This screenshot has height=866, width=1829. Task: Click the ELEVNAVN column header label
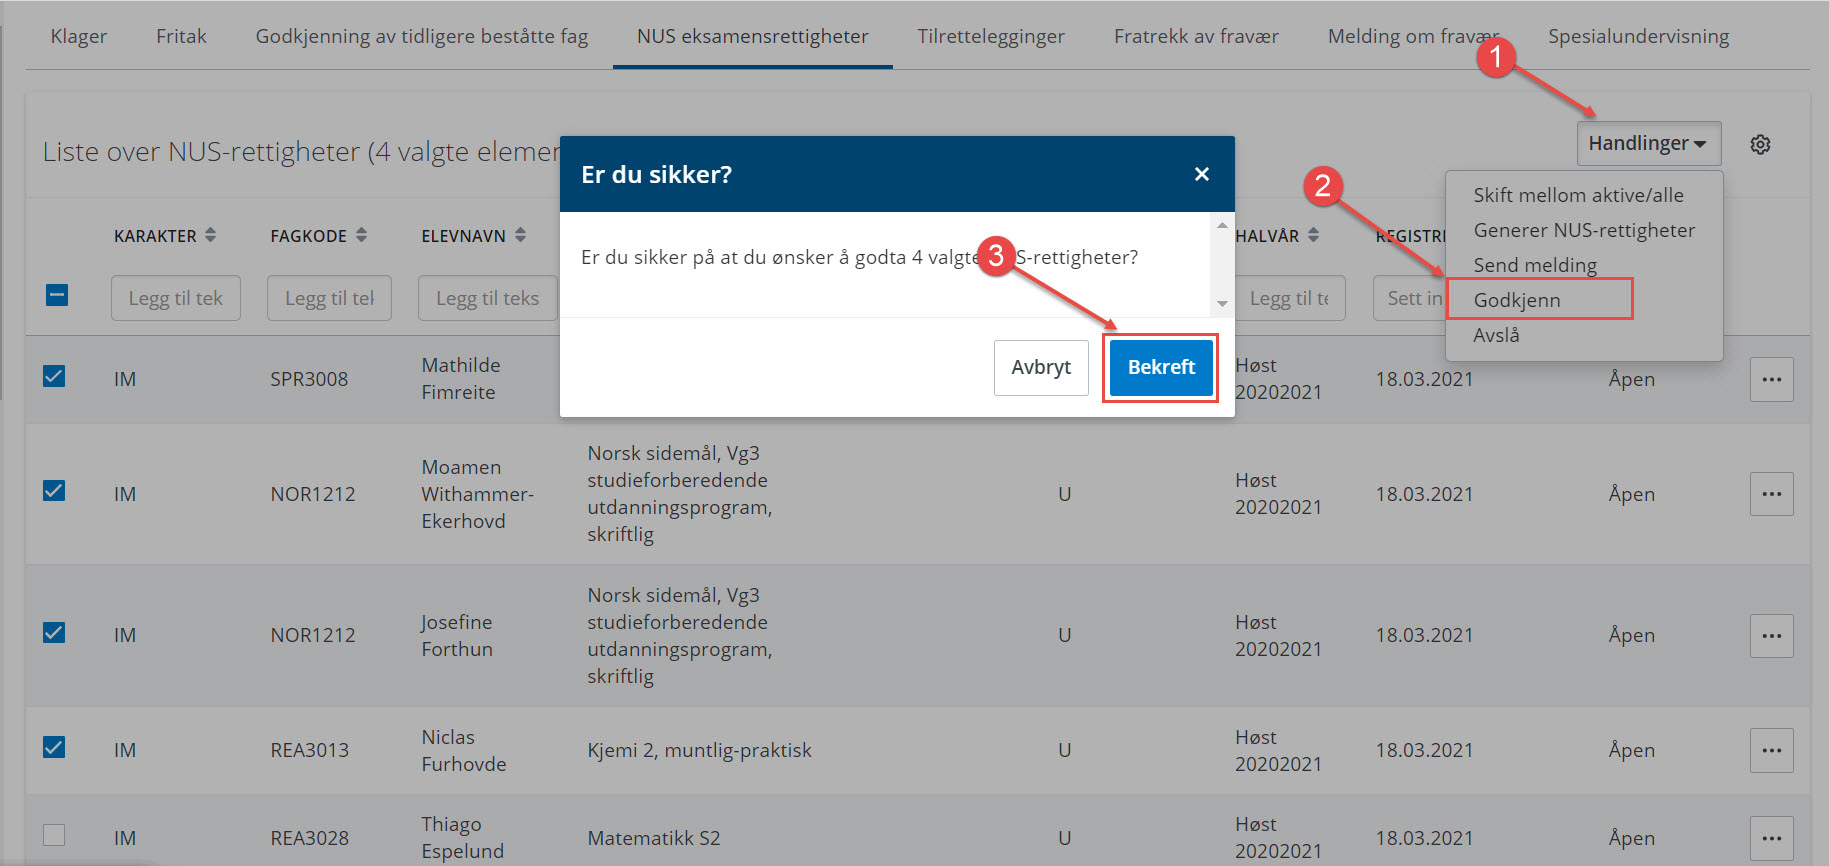[463, 236]
